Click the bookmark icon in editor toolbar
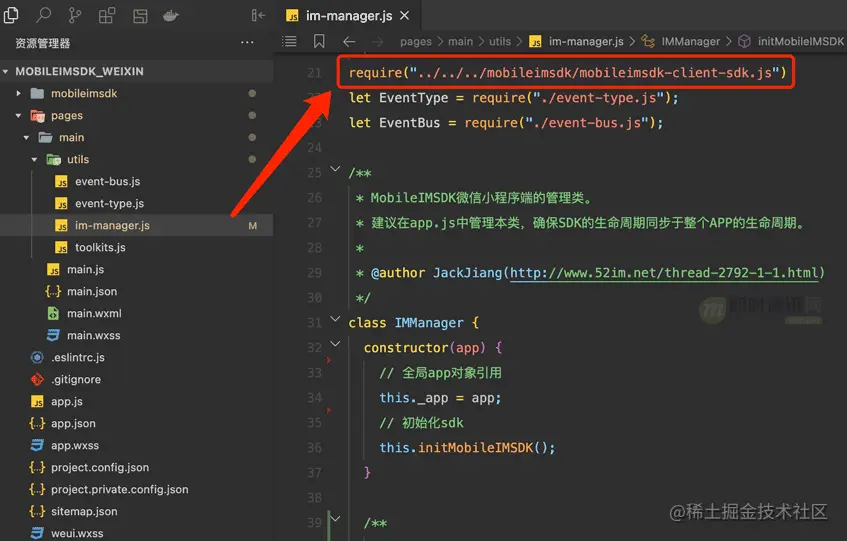Screen dimensions: 847x541 (319, 41)
